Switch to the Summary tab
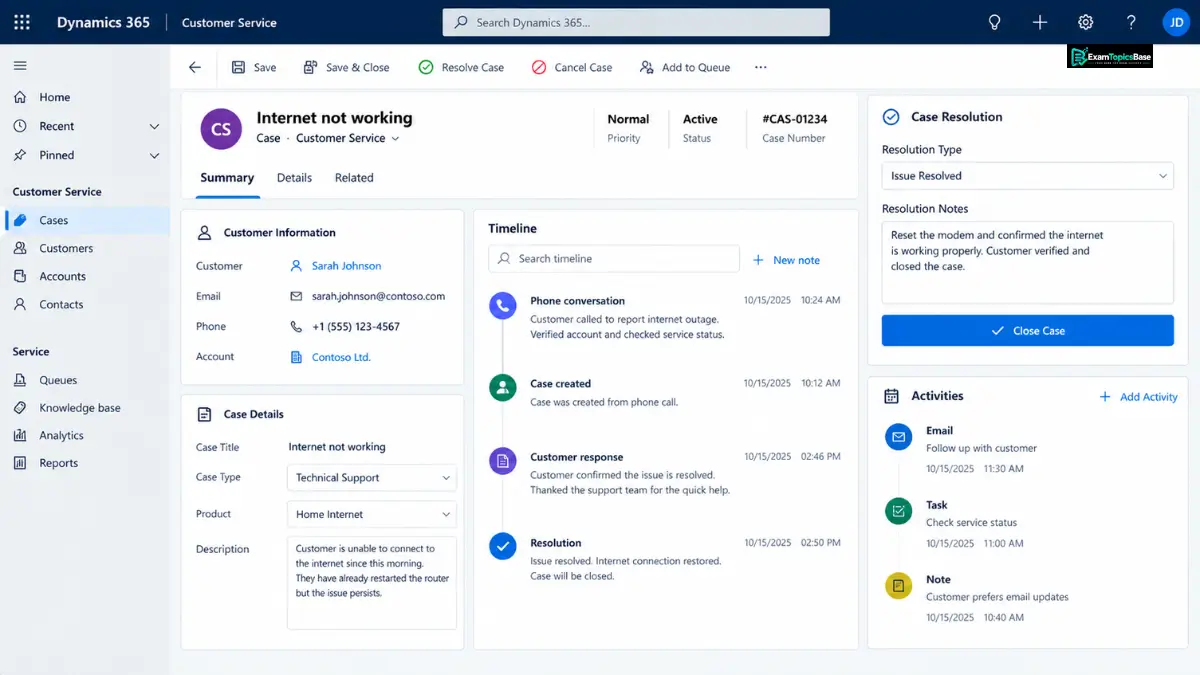 [x=227, y=178]
